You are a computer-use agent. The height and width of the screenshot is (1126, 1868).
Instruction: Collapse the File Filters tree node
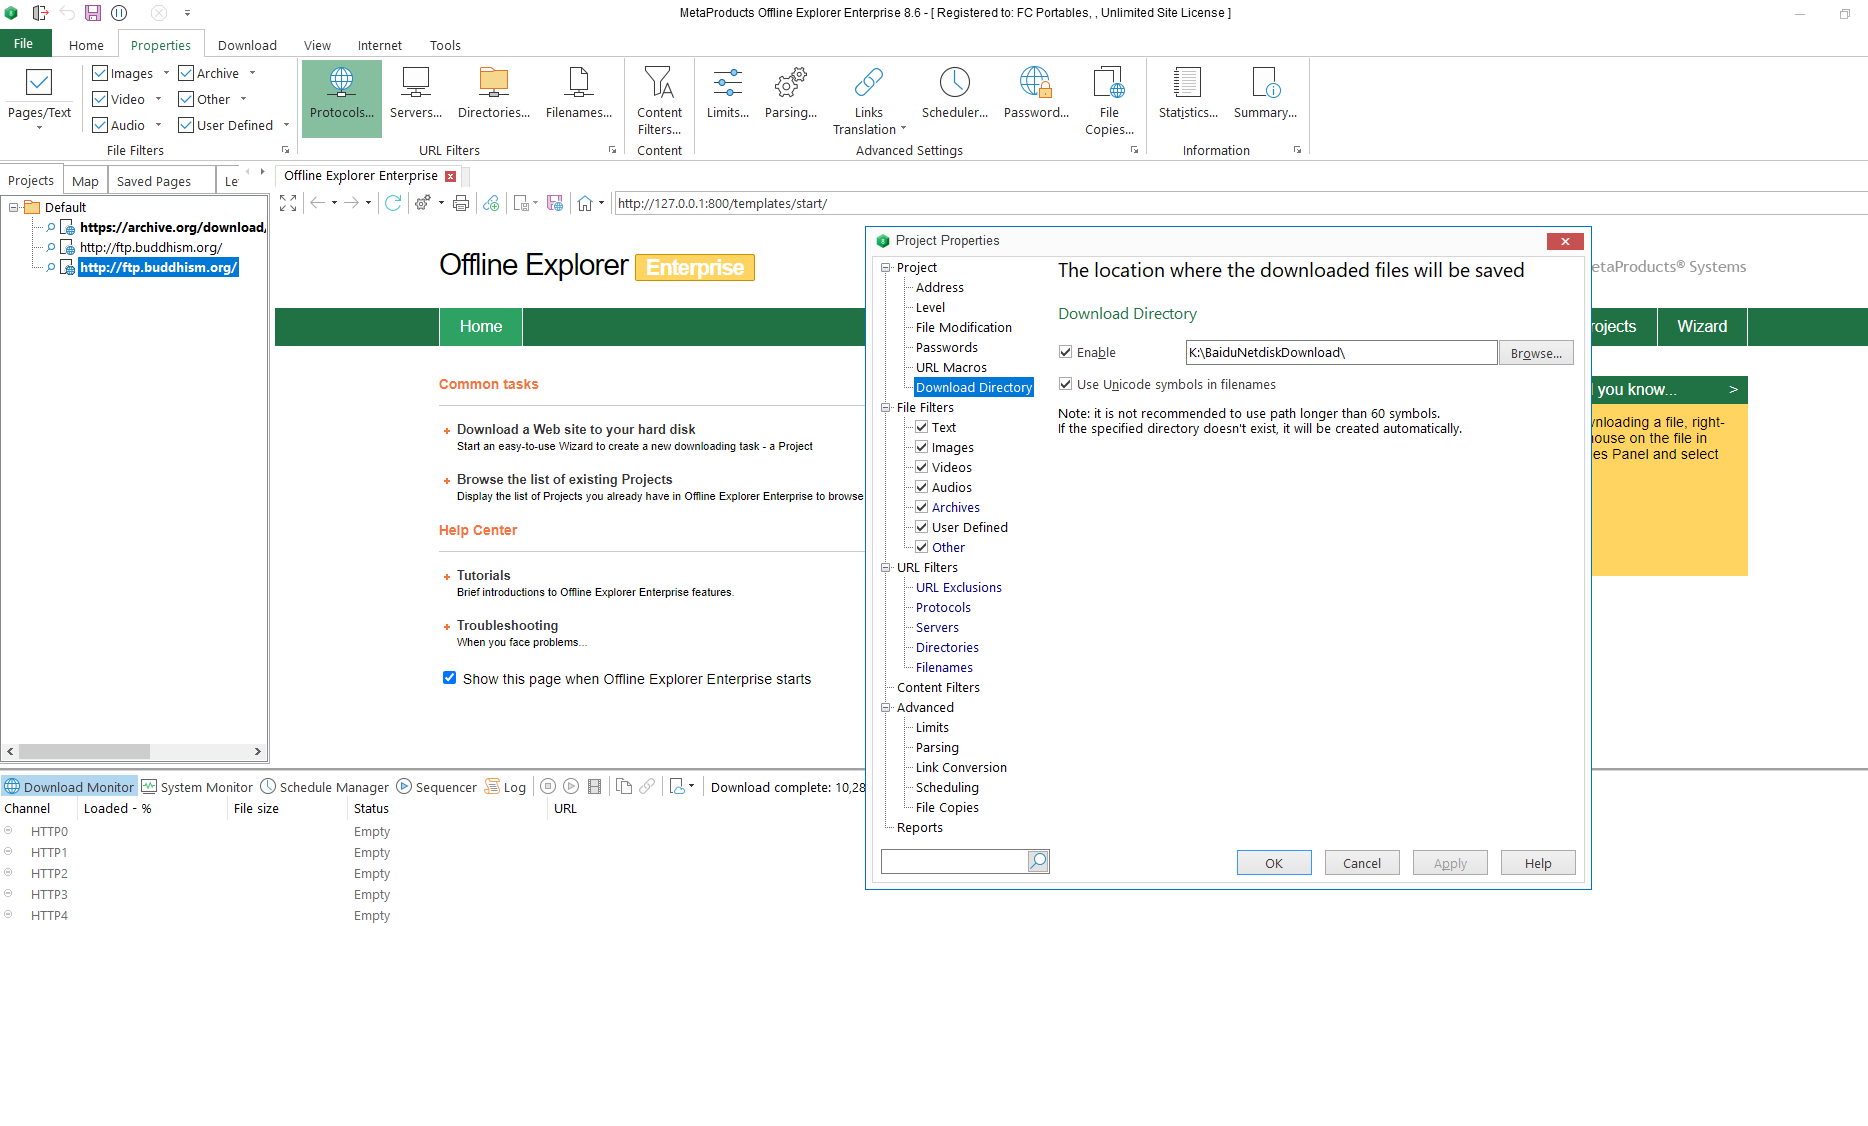pyautogui.click(x=886, y=407)
